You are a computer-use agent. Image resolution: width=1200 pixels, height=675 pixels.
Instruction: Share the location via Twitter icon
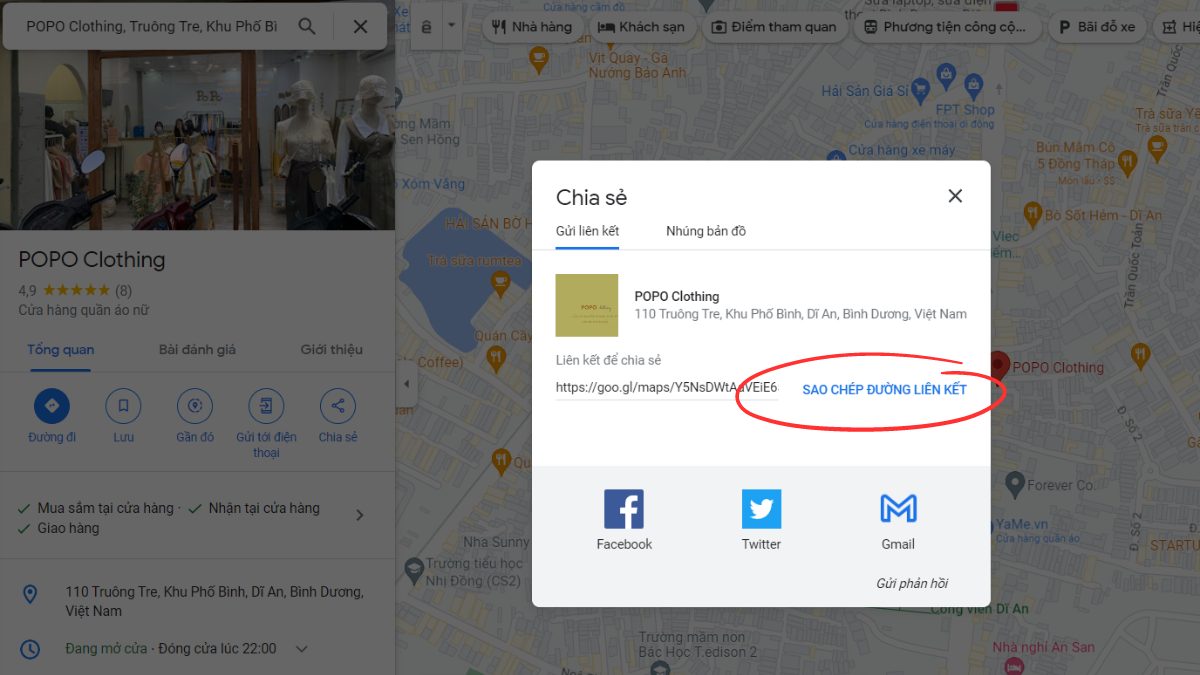click(761, 509)
